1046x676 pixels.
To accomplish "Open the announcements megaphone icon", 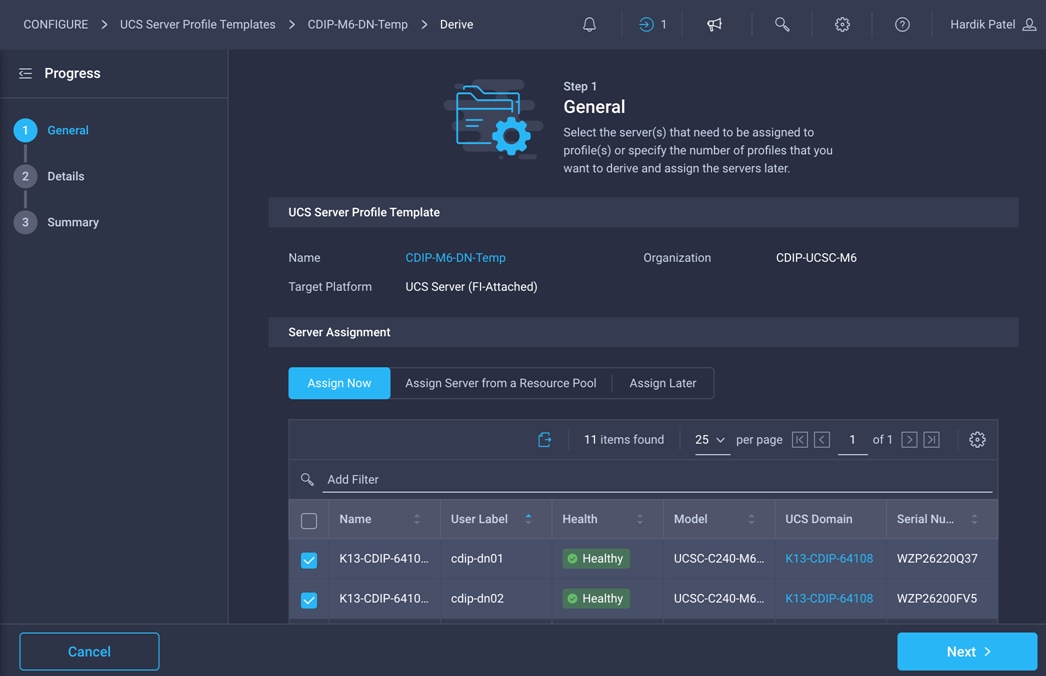I will point(714,25).
